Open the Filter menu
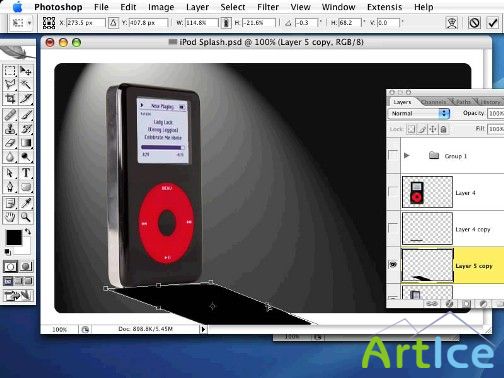 pos(268,7)
